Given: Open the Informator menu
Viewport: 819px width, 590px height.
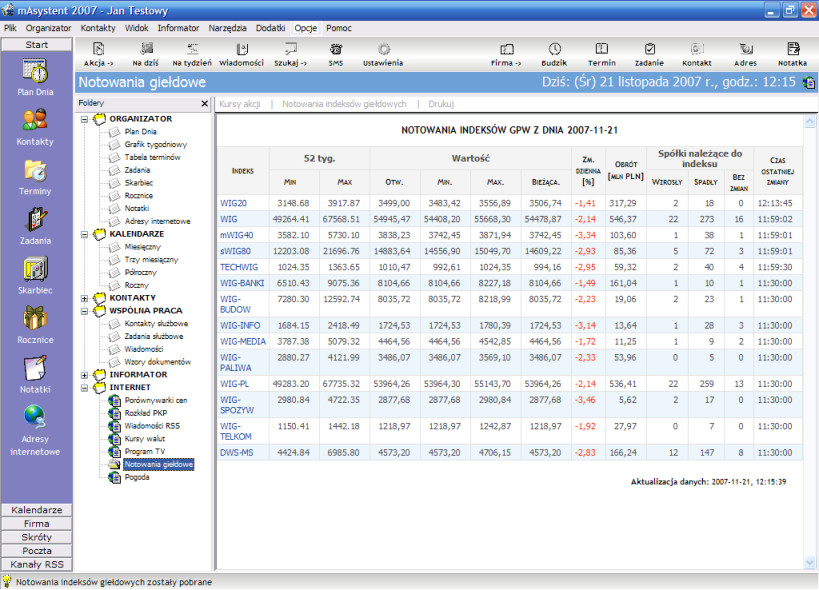Looking at the screenshot, I should 178,28.
